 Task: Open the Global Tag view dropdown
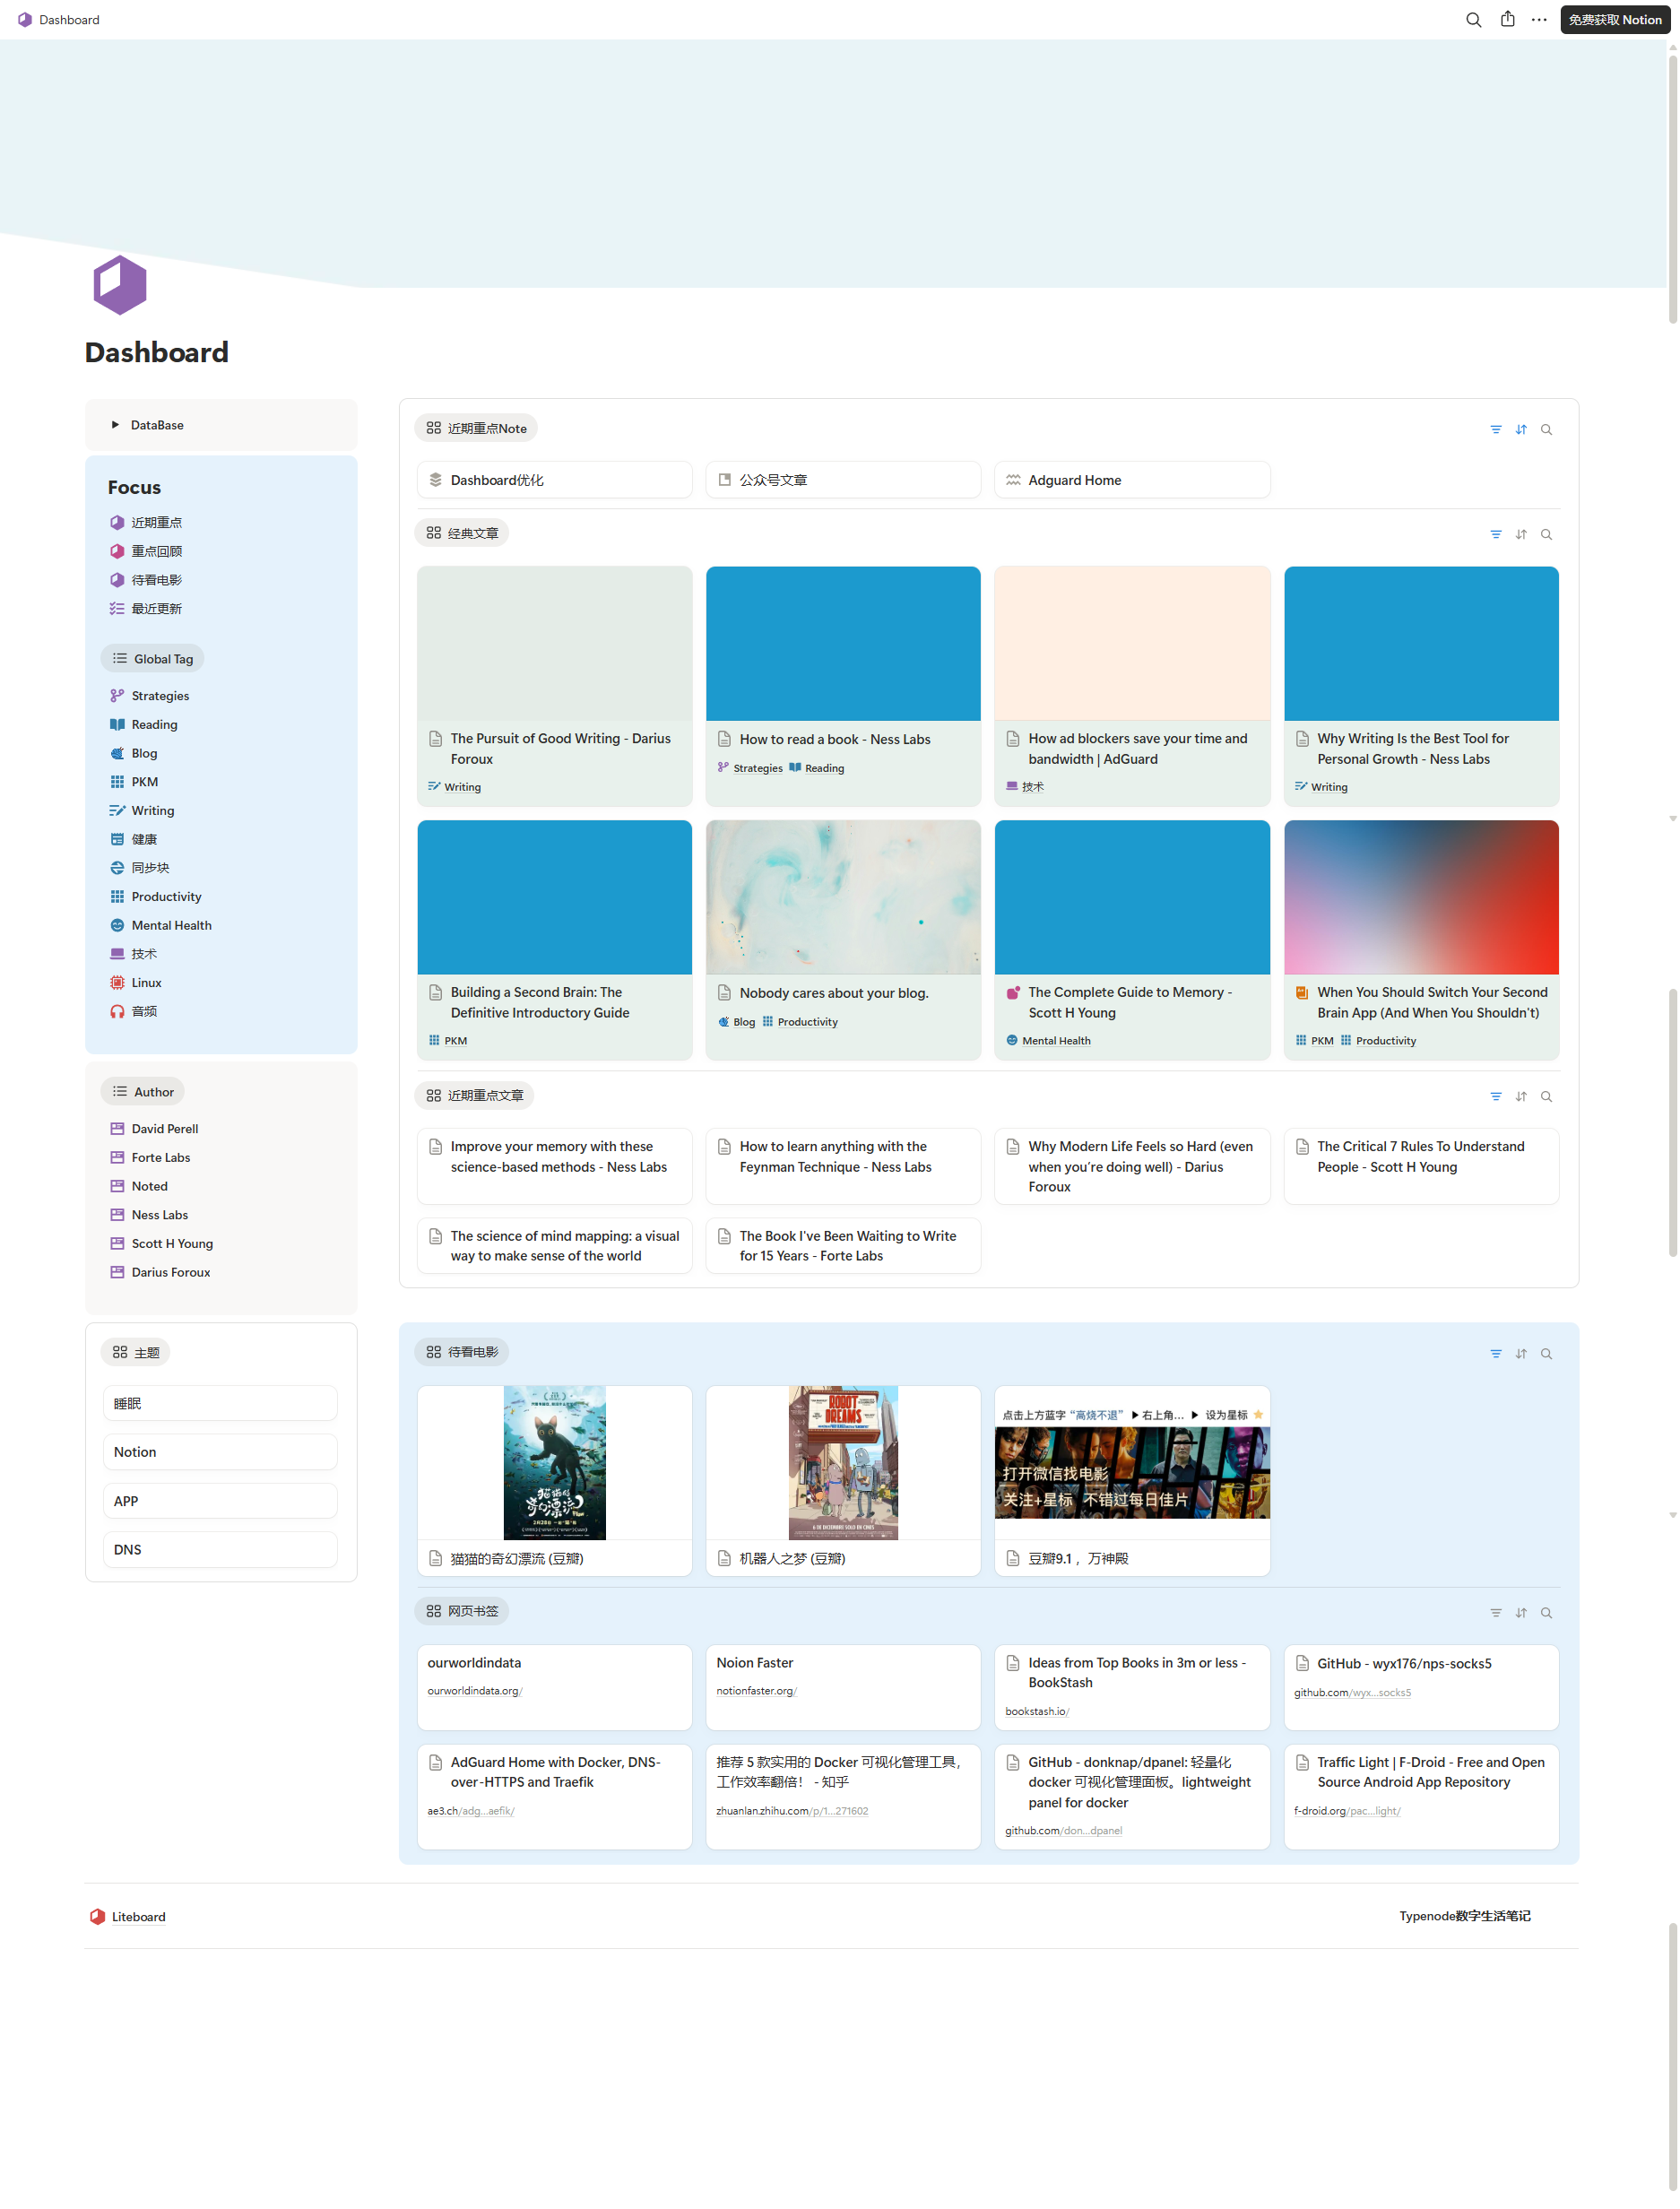click(x=153, y=659)
